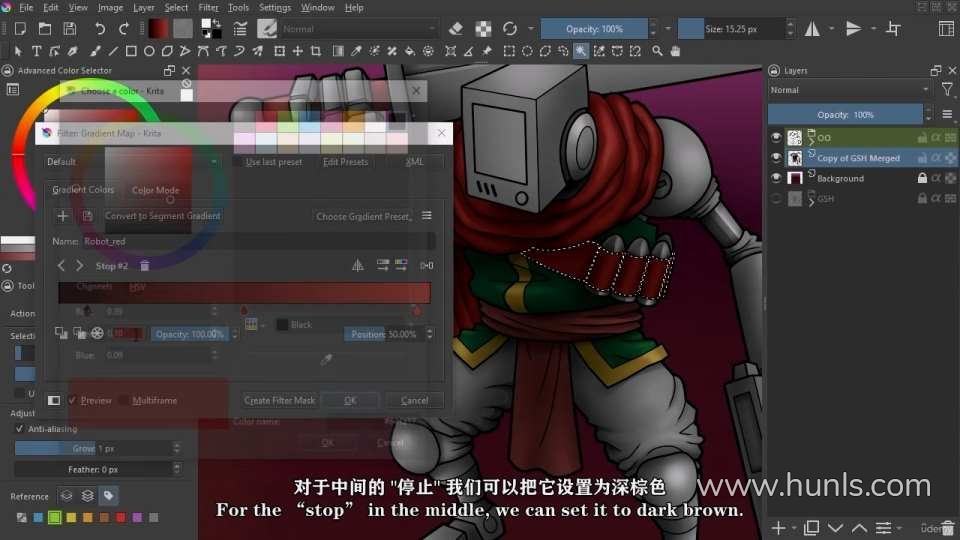This screenshot has height=540, width=960.
Task: Open the Default filter preset dropdown
Action: (x=133, y=162)
